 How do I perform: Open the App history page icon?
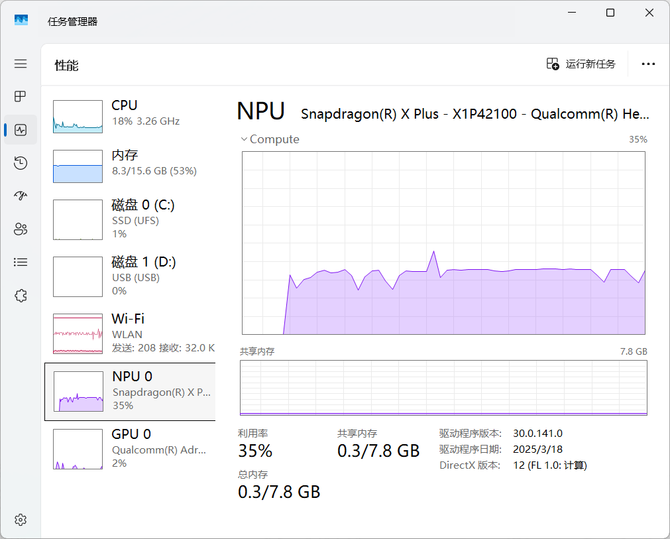pyautogui.click(x=20, y=163)
